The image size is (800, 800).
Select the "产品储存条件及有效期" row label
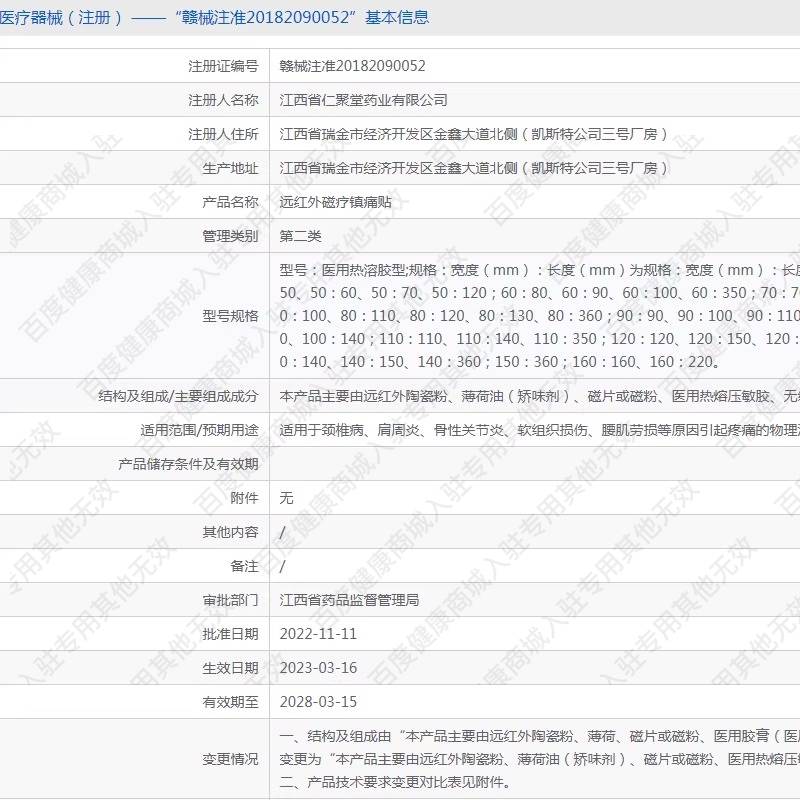188,464
